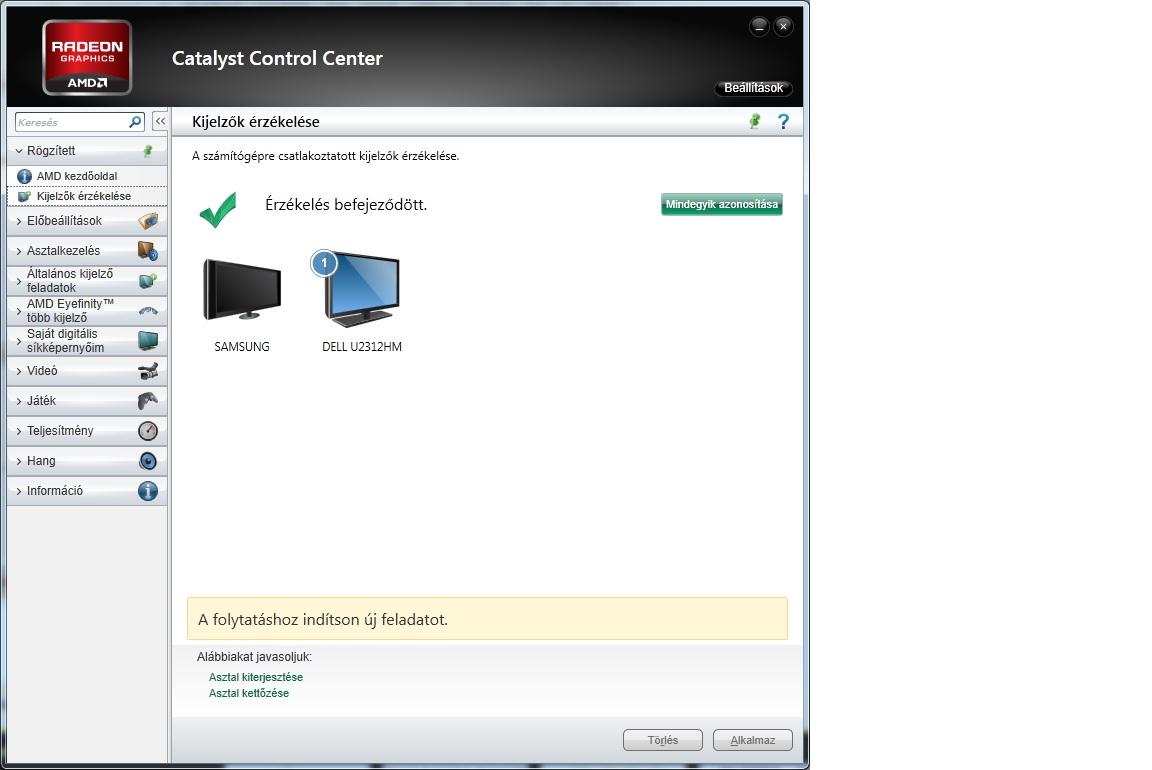Click the Hang speaker icon
Screen dimensions: 1152x770
[x=148, y=461]
